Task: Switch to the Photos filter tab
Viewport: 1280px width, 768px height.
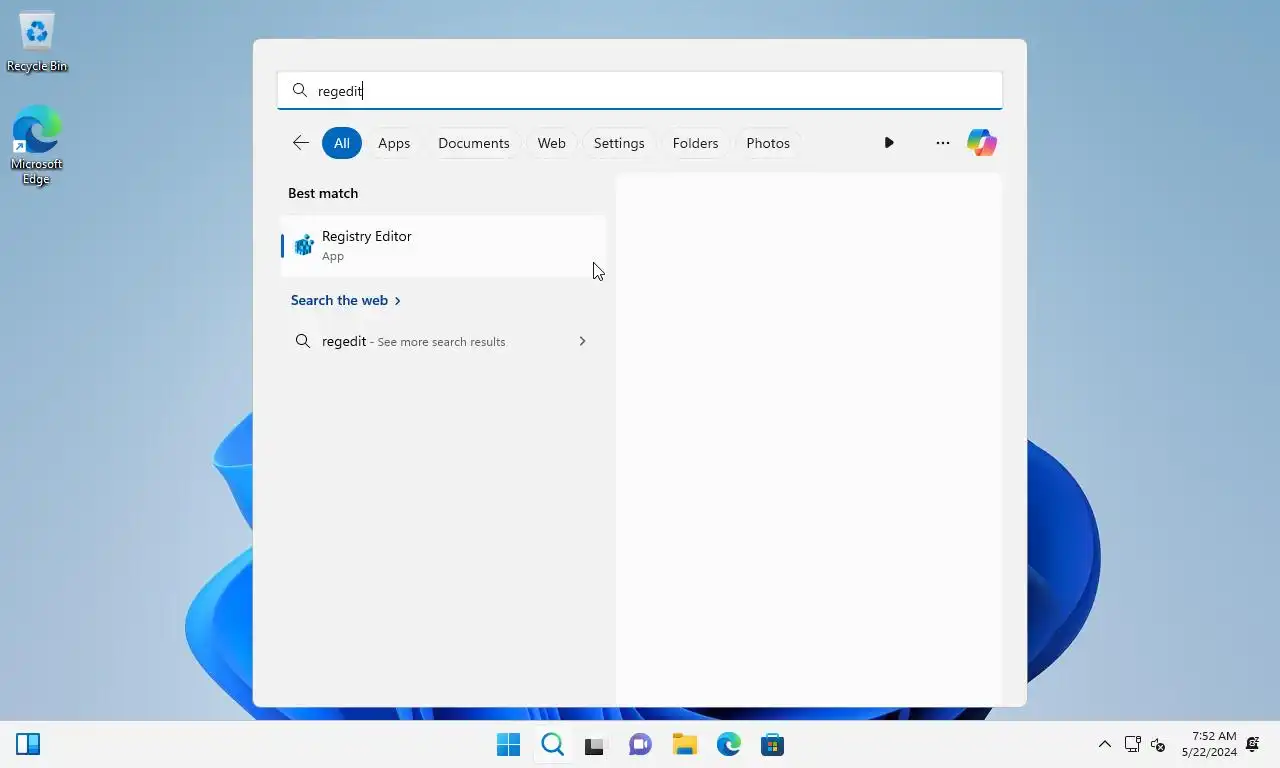Action: coord(768,143)
